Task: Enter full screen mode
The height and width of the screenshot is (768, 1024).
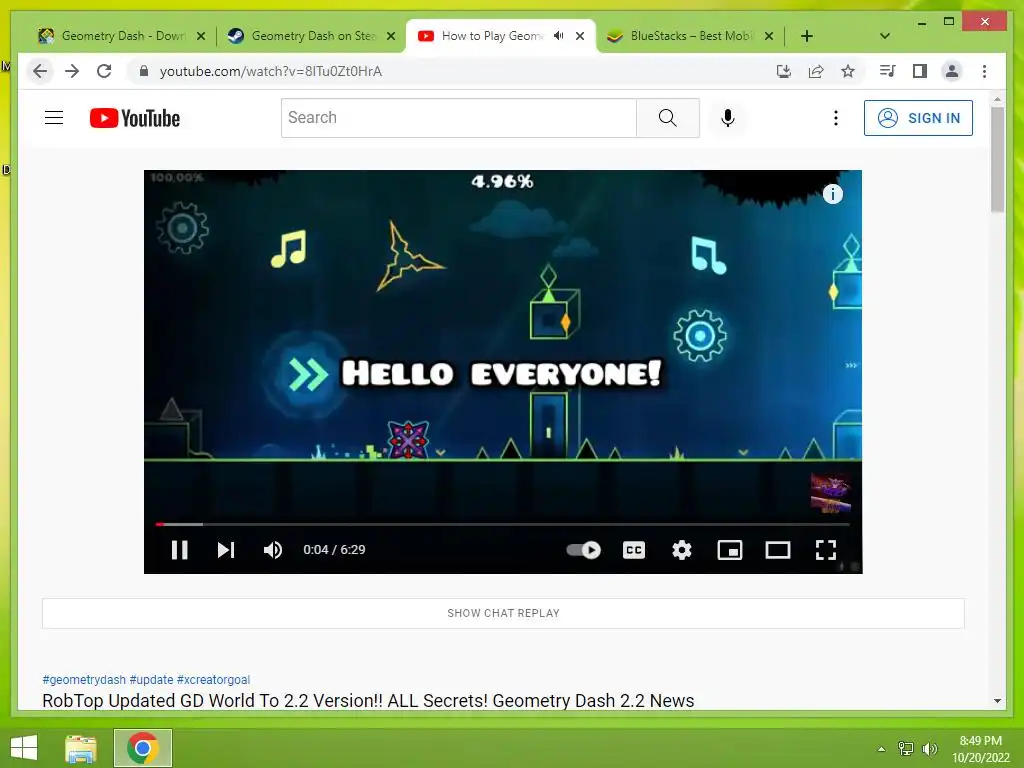Action: (825, 550)
